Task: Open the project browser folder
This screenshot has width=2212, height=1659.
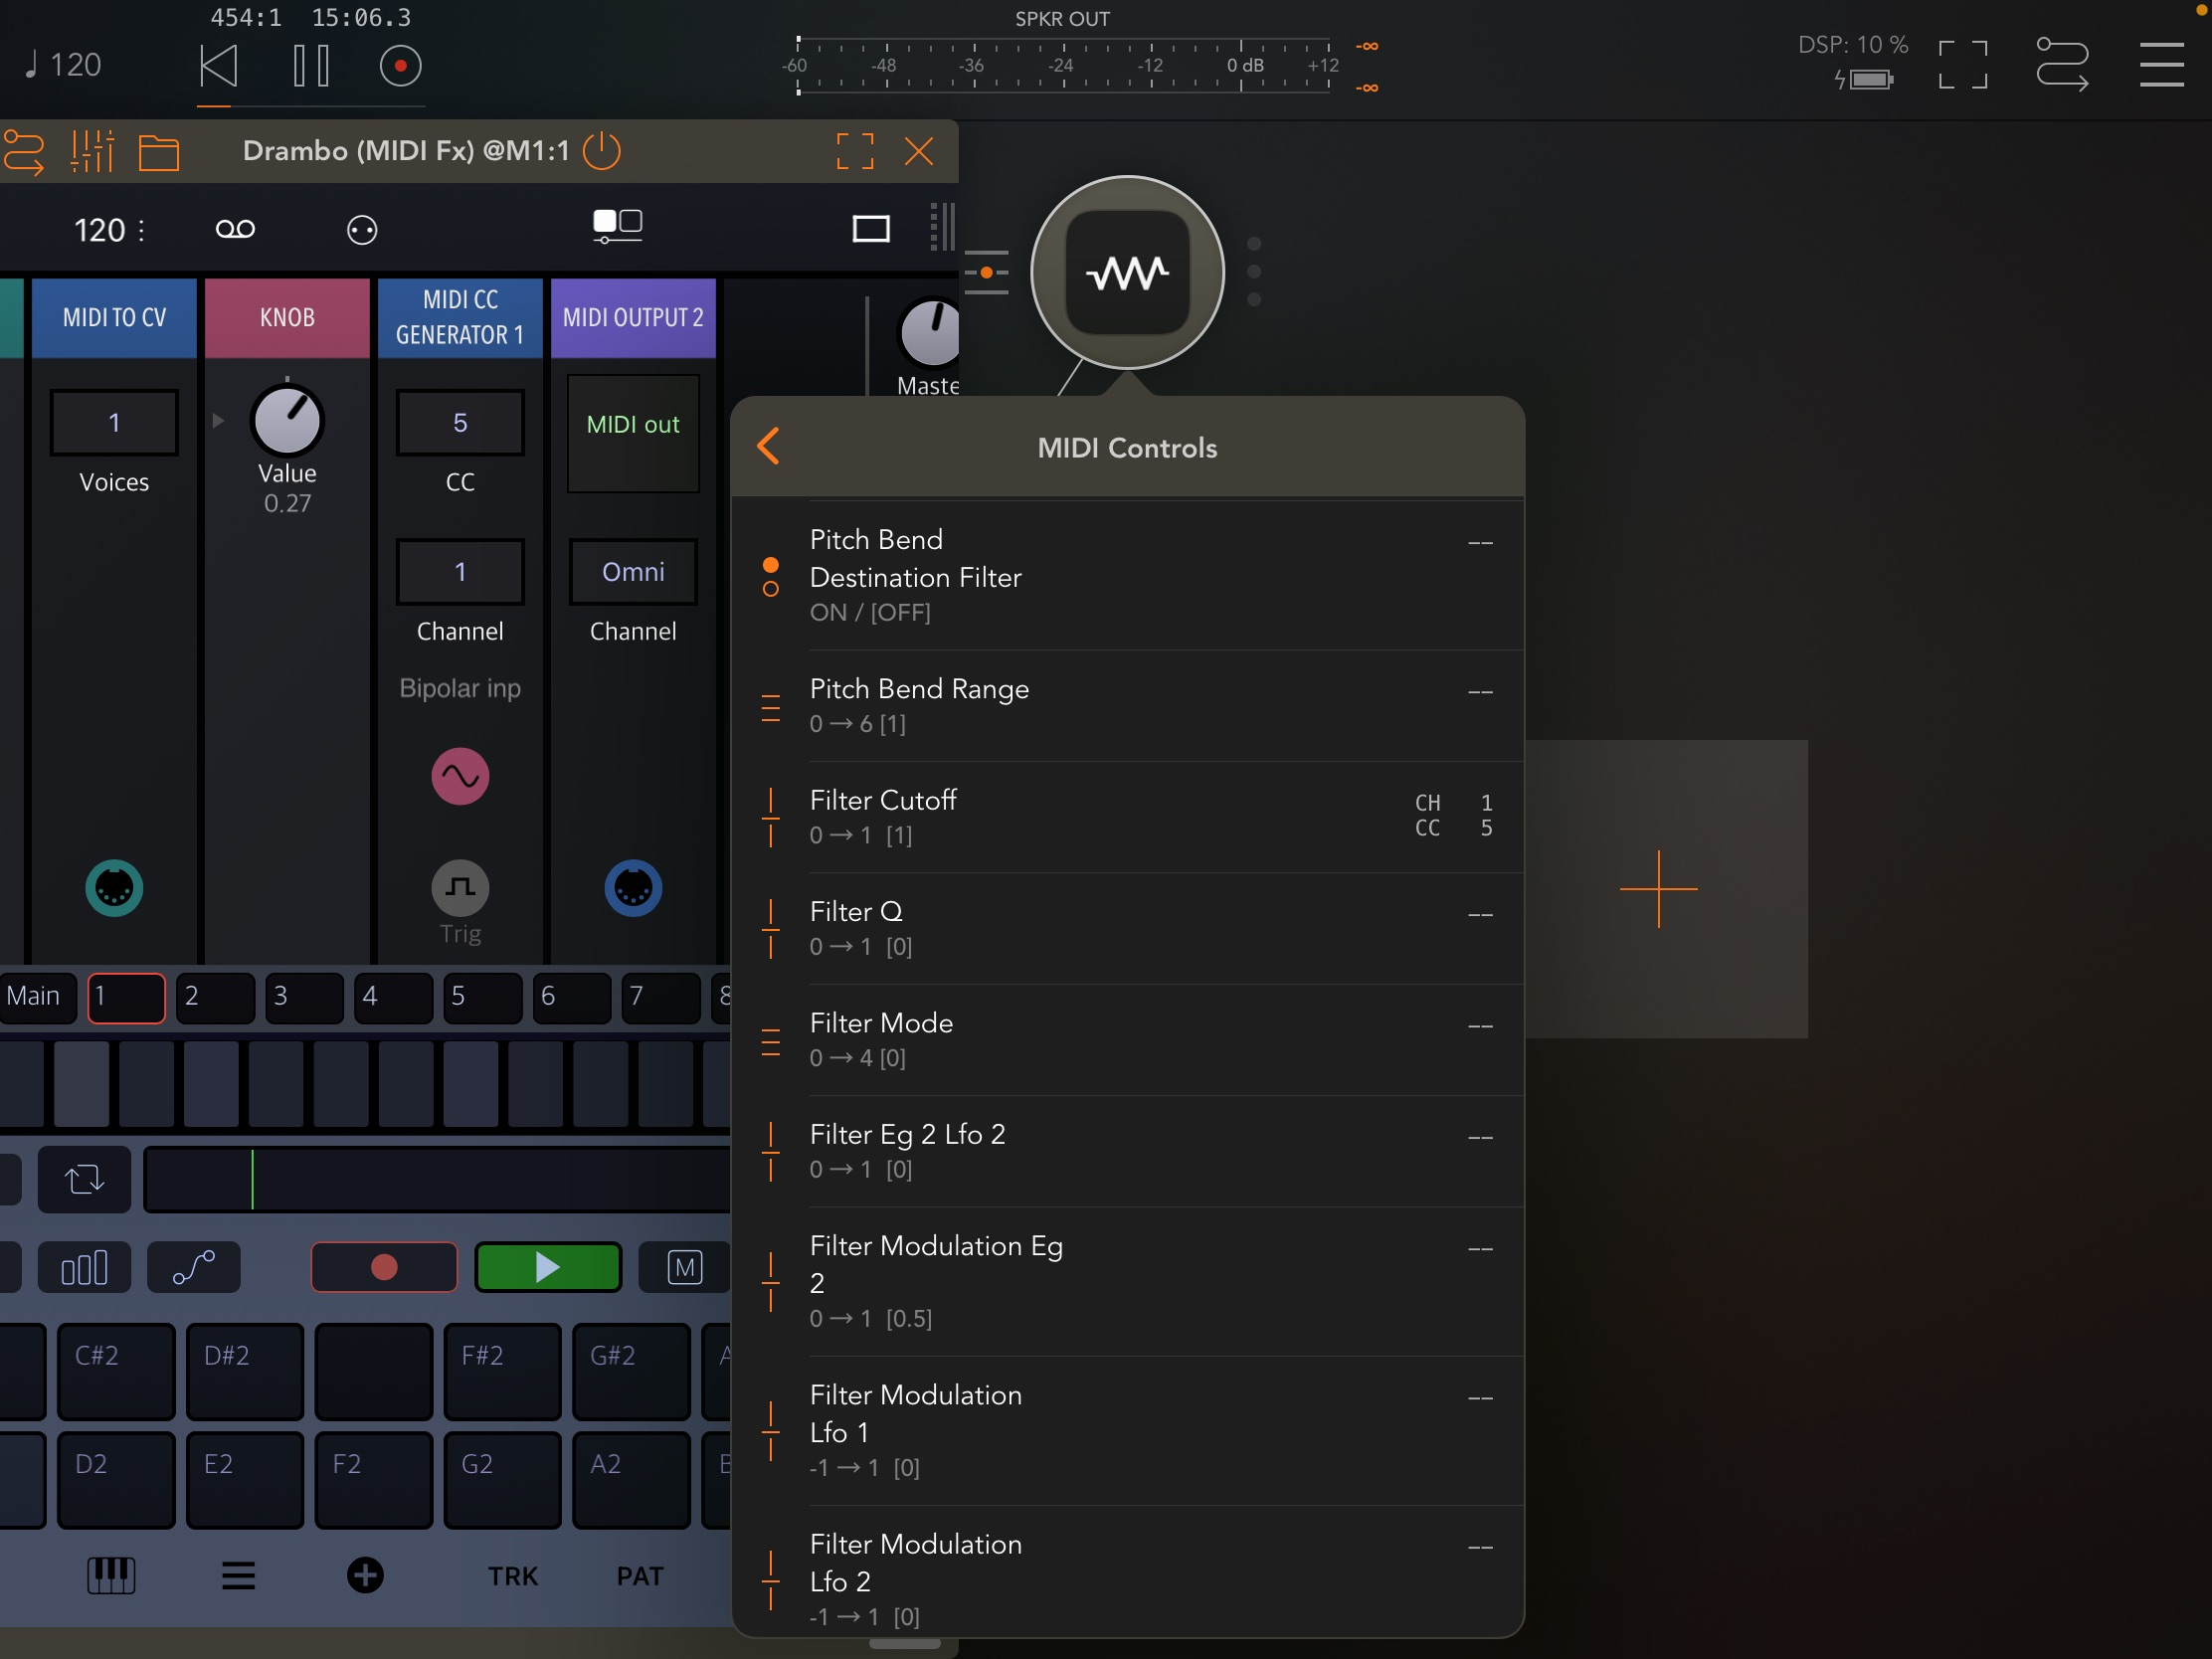Action: (x=159, y=152)
